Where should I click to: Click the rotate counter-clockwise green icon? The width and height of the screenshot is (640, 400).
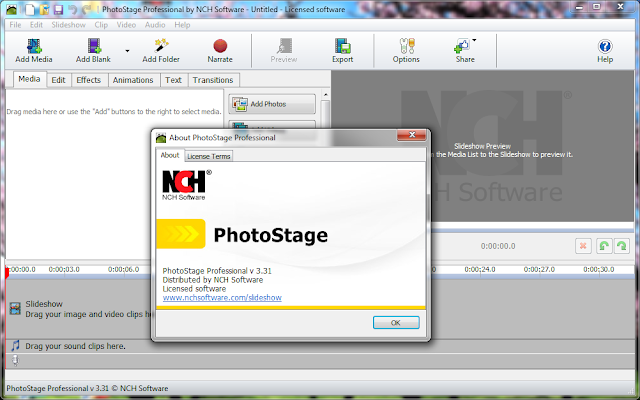[x=604, y=246]
